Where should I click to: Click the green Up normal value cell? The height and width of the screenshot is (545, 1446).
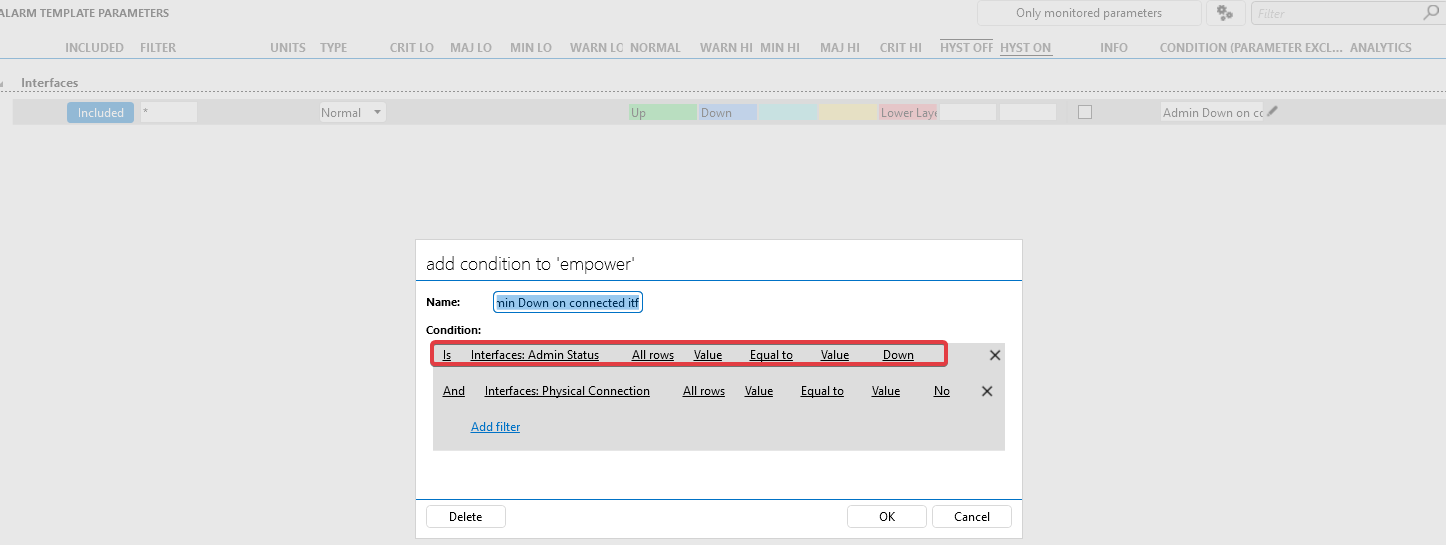662,113
